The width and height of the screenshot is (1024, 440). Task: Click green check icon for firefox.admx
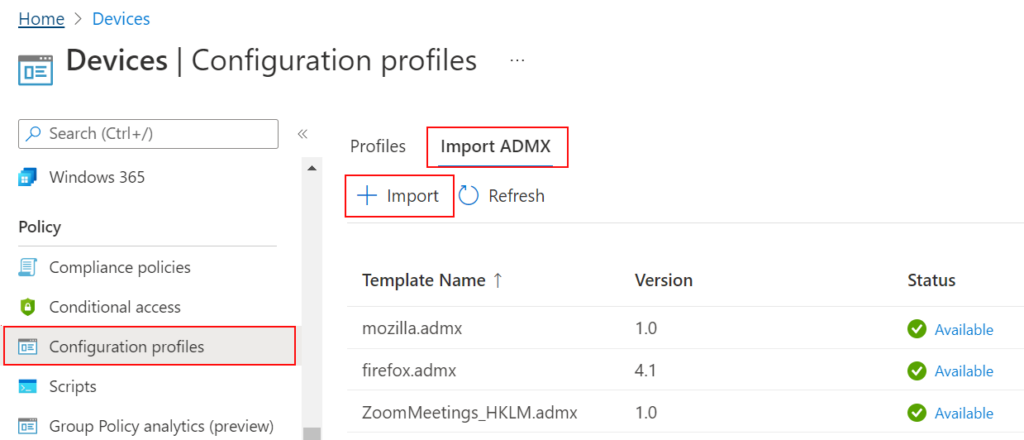[917, 371]
